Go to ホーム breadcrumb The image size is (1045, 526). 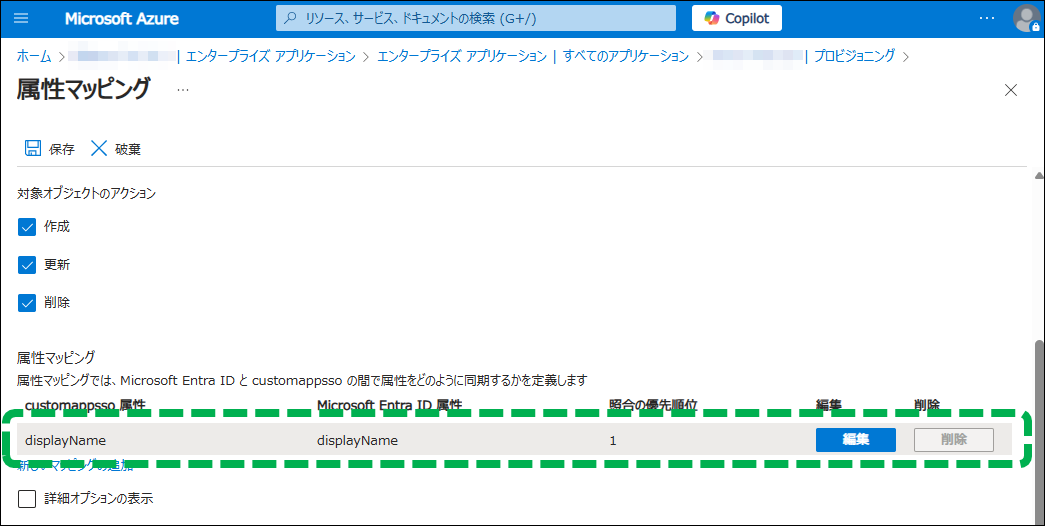33,56
